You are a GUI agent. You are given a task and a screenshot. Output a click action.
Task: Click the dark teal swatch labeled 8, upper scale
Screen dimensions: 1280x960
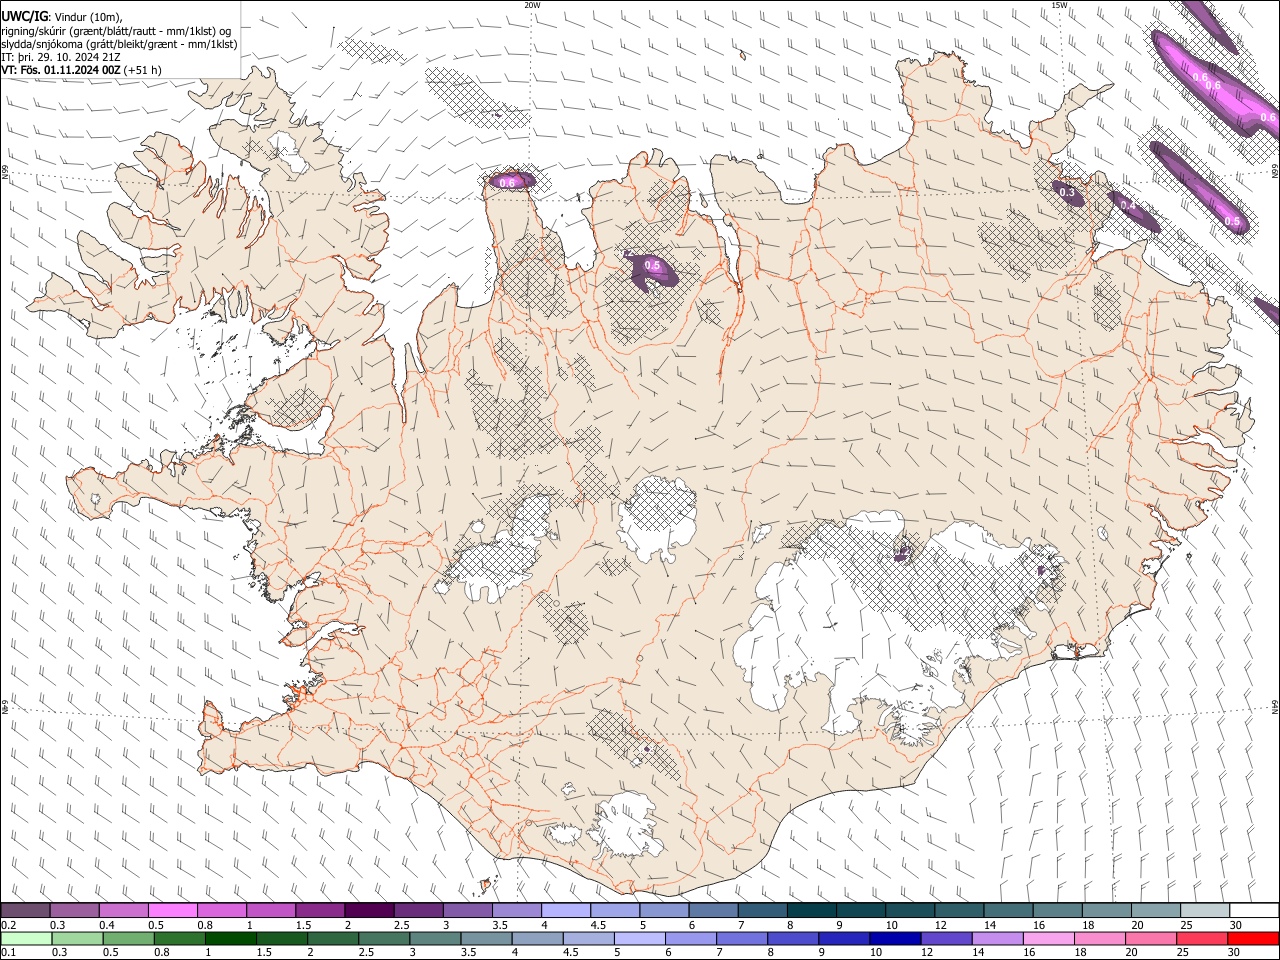pos(811,911)
